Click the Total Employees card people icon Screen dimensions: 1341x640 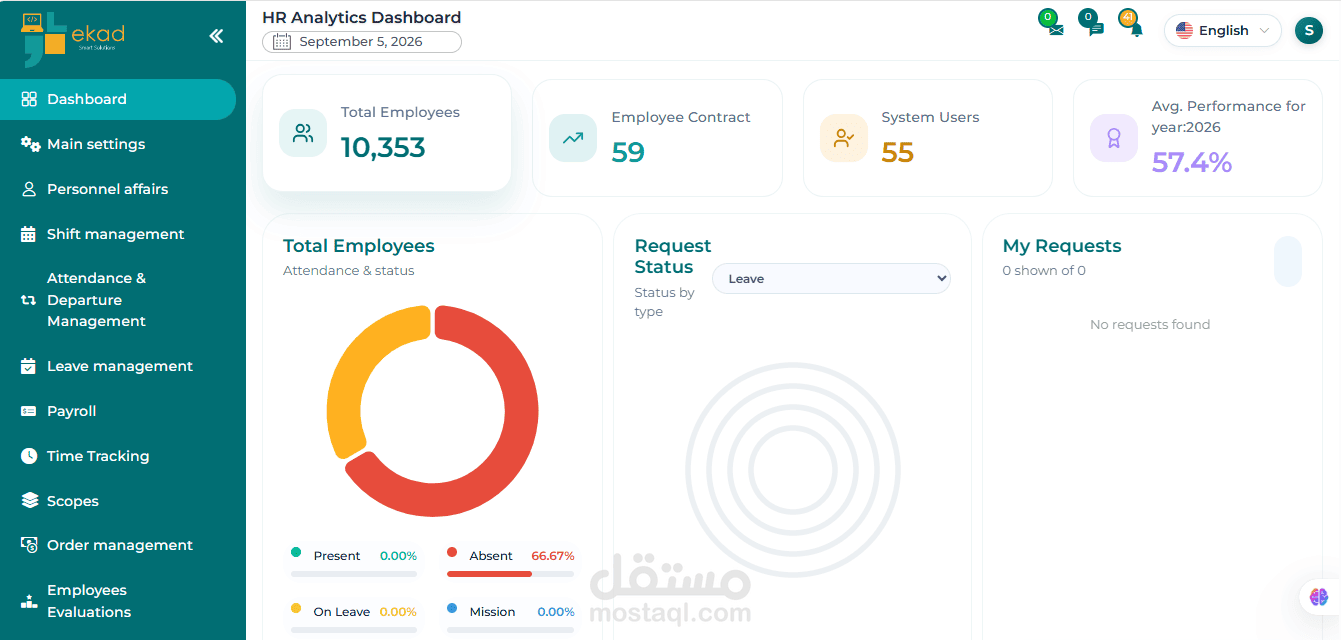pos(303,133)
